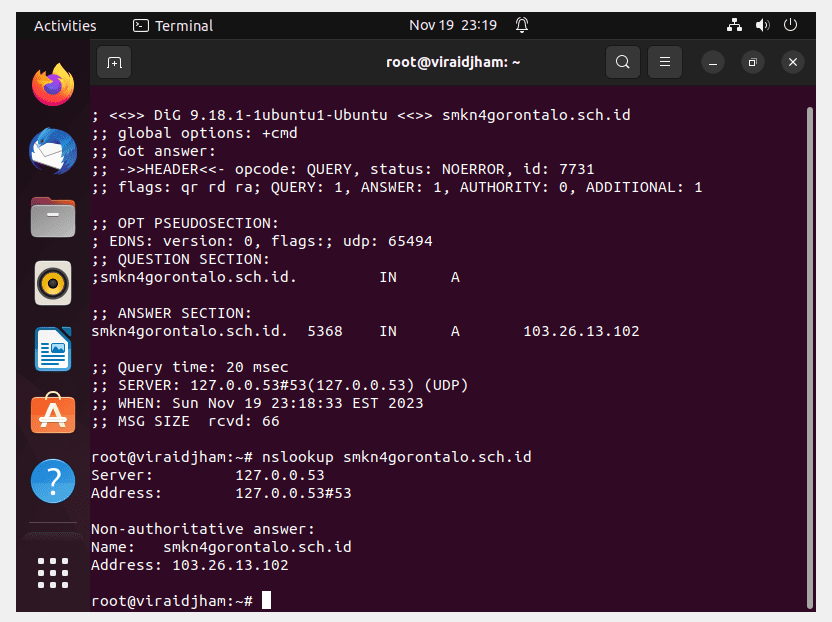
Task: Open Ubuntu Software store
Action: tap(53, 414)
